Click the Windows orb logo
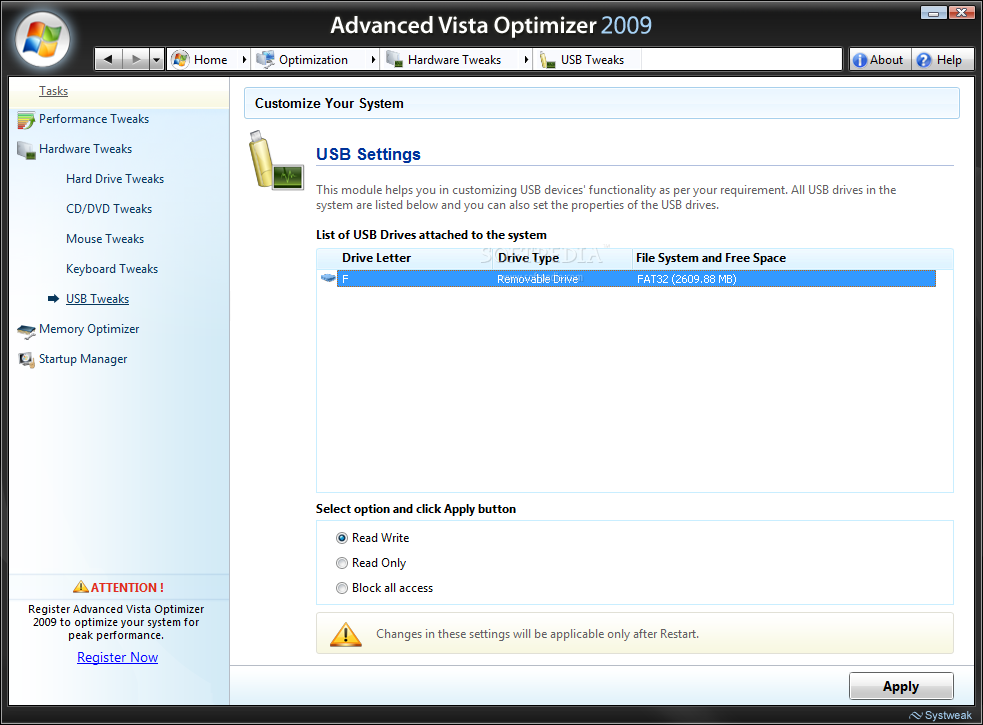Viewport: 983px width, 725px height. click(x=42, y=39)
